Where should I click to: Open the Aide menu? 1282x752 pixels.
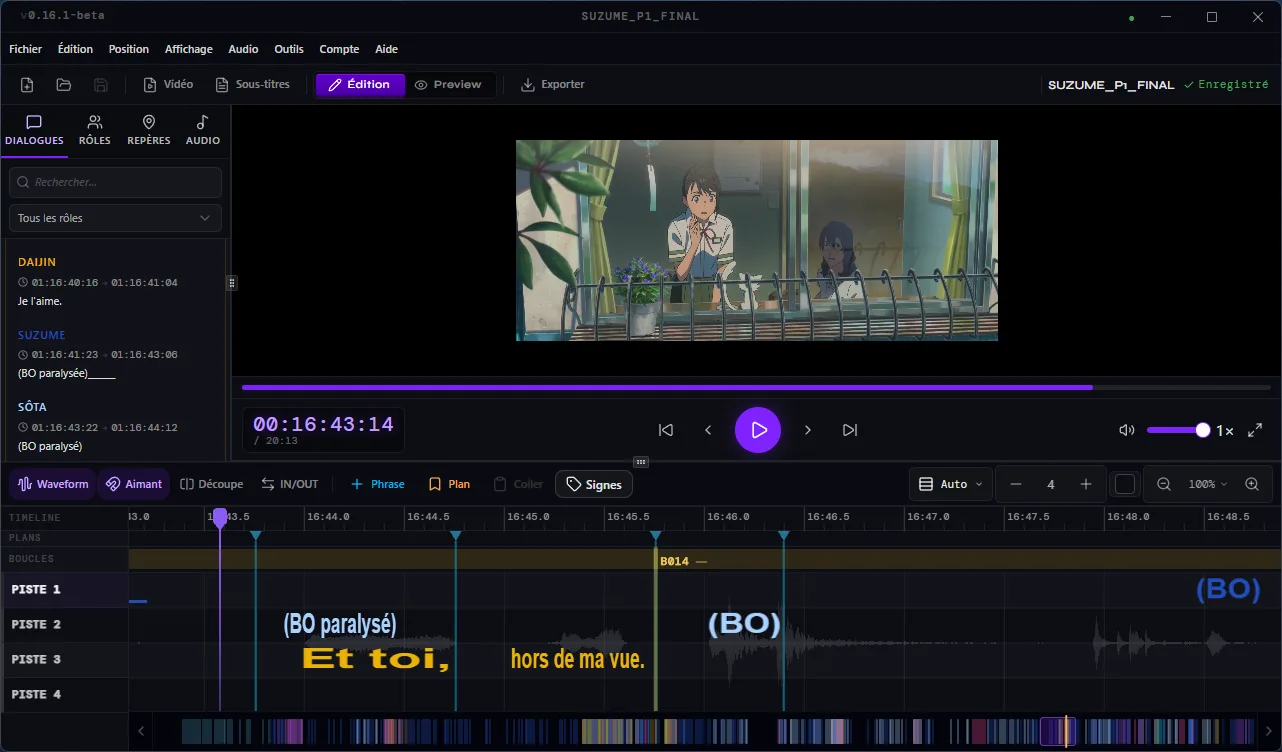pos(386,49)
